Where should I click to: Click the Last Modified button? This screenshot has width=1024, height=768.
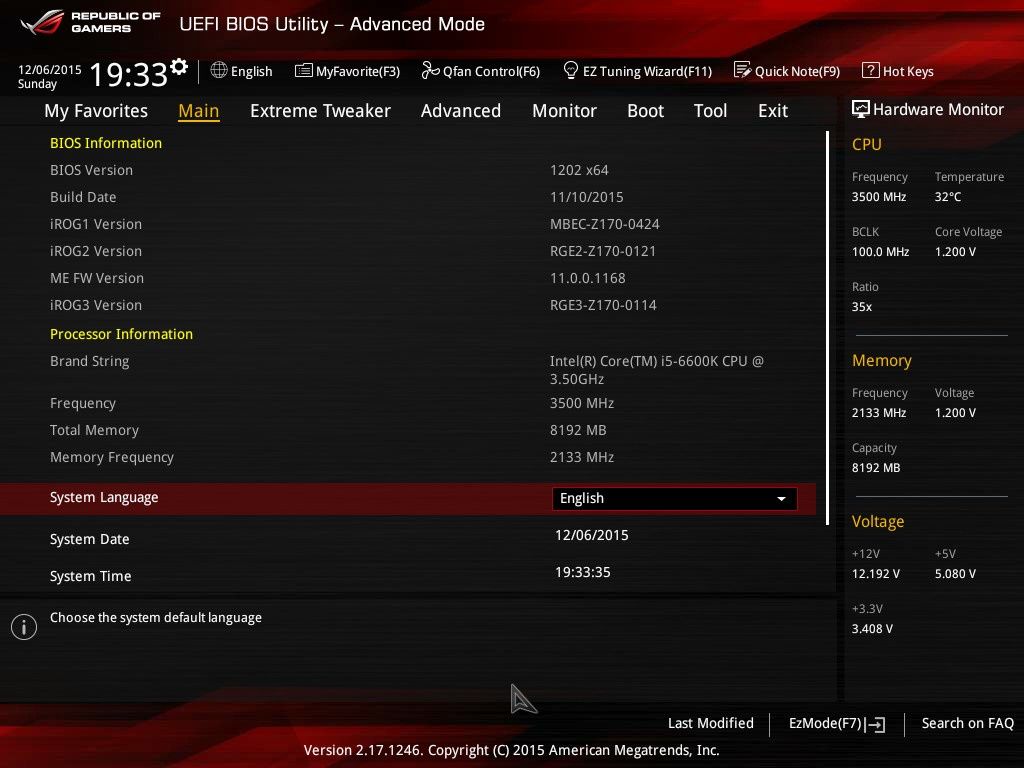(711, 723)
